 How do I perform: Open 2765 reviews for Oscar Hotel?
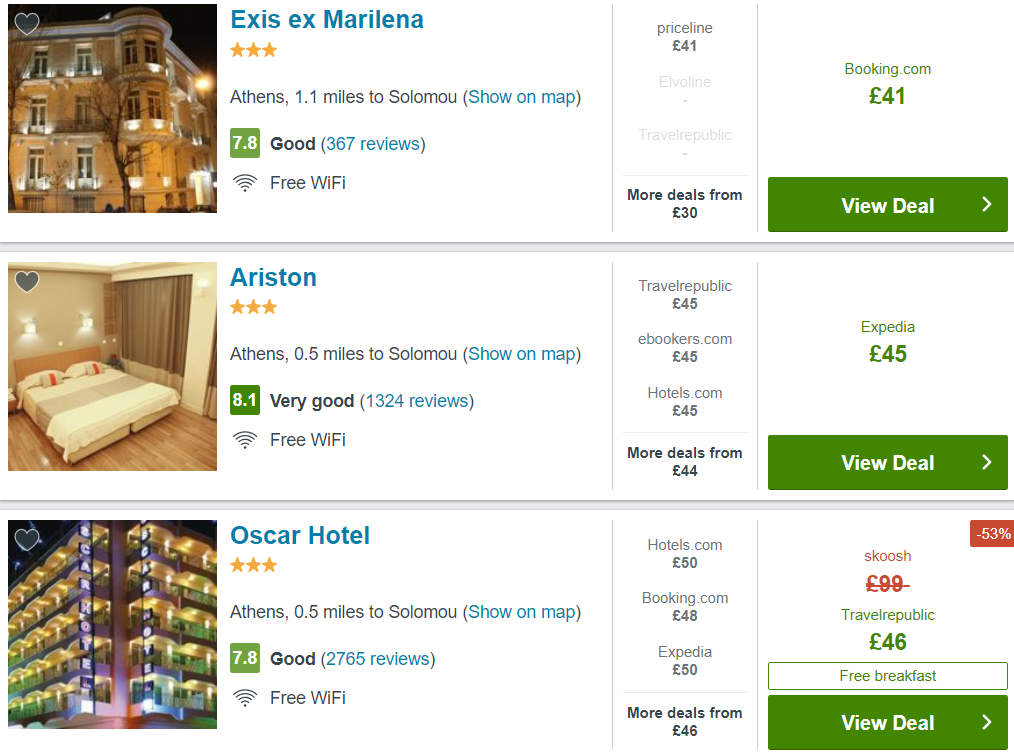(378, 659)
